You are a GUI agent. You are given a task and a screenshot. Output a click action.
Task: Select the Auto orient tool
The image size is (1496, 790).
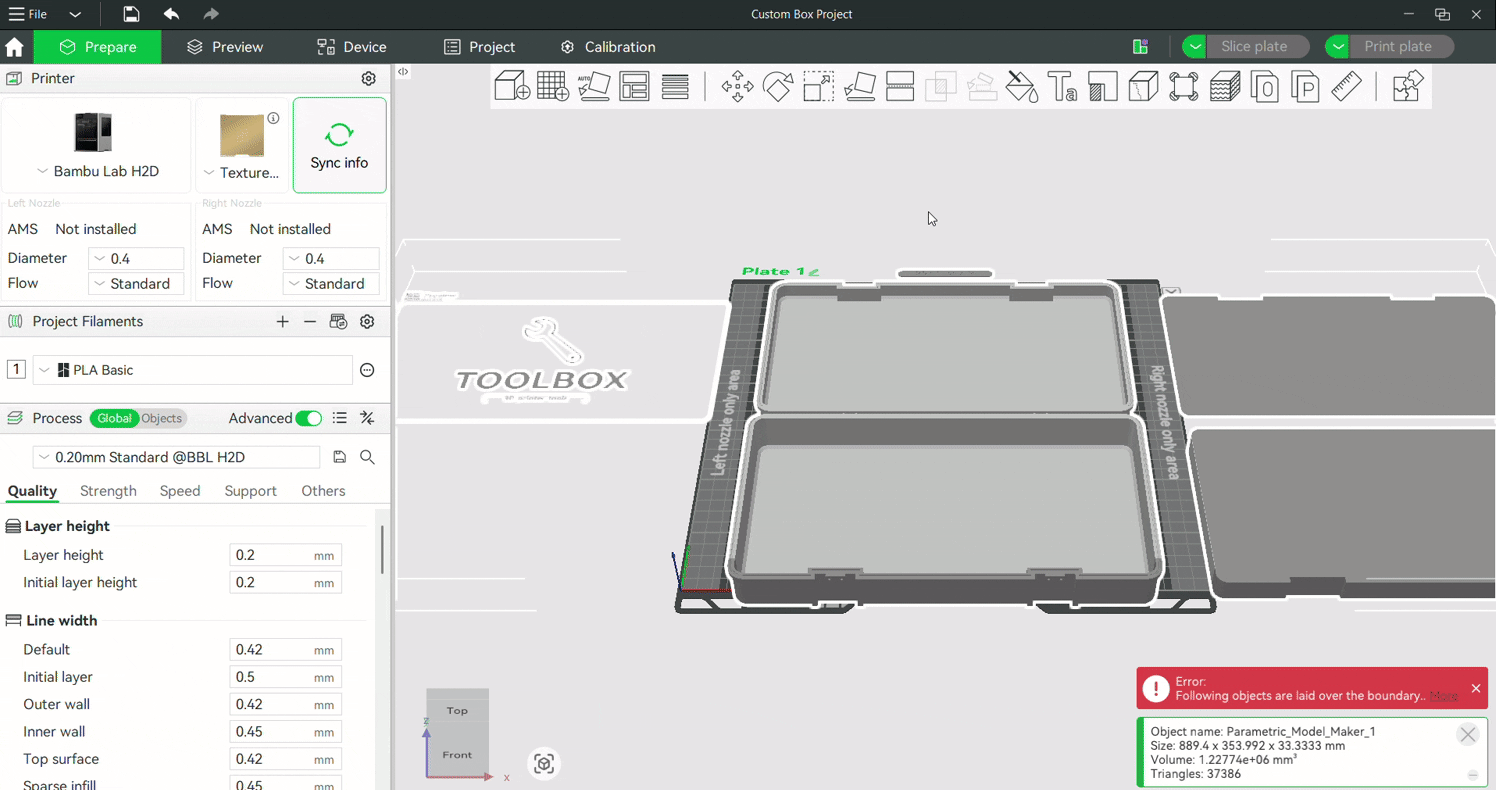tap(594, 86)
